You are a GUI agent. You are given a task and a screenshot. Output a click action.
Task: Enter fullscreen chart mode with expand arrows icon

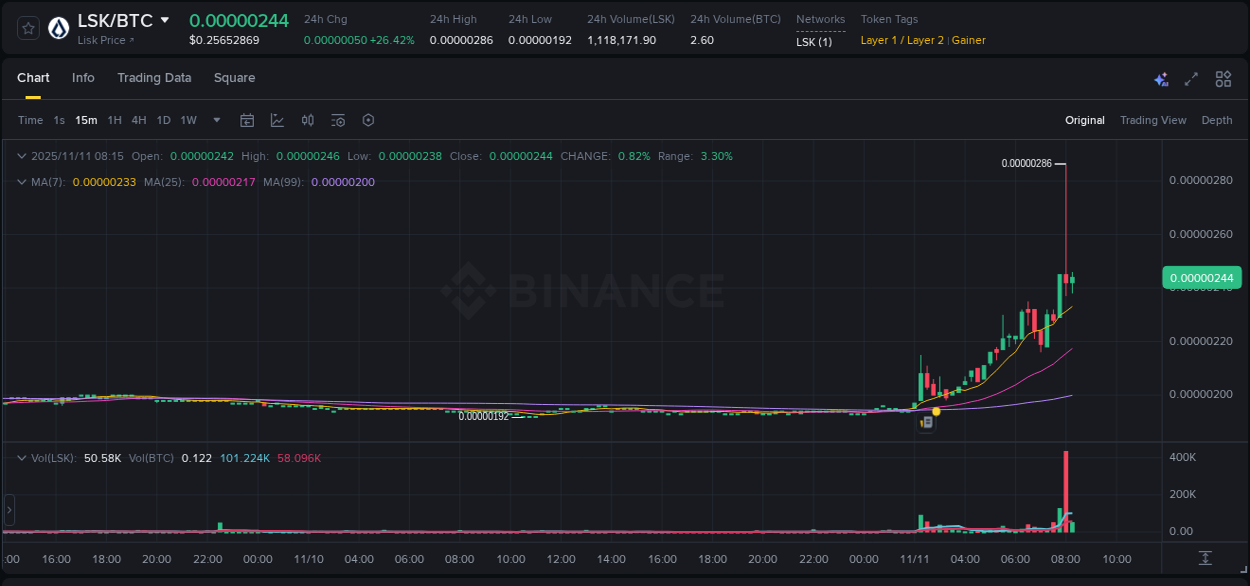point(1190,79)
